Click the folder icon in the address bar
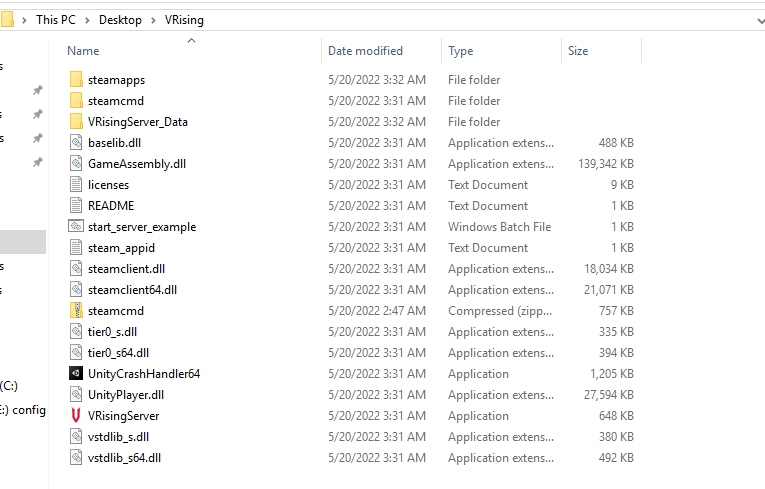The height and width of the screenshot is (489, 765). point(7,20)
